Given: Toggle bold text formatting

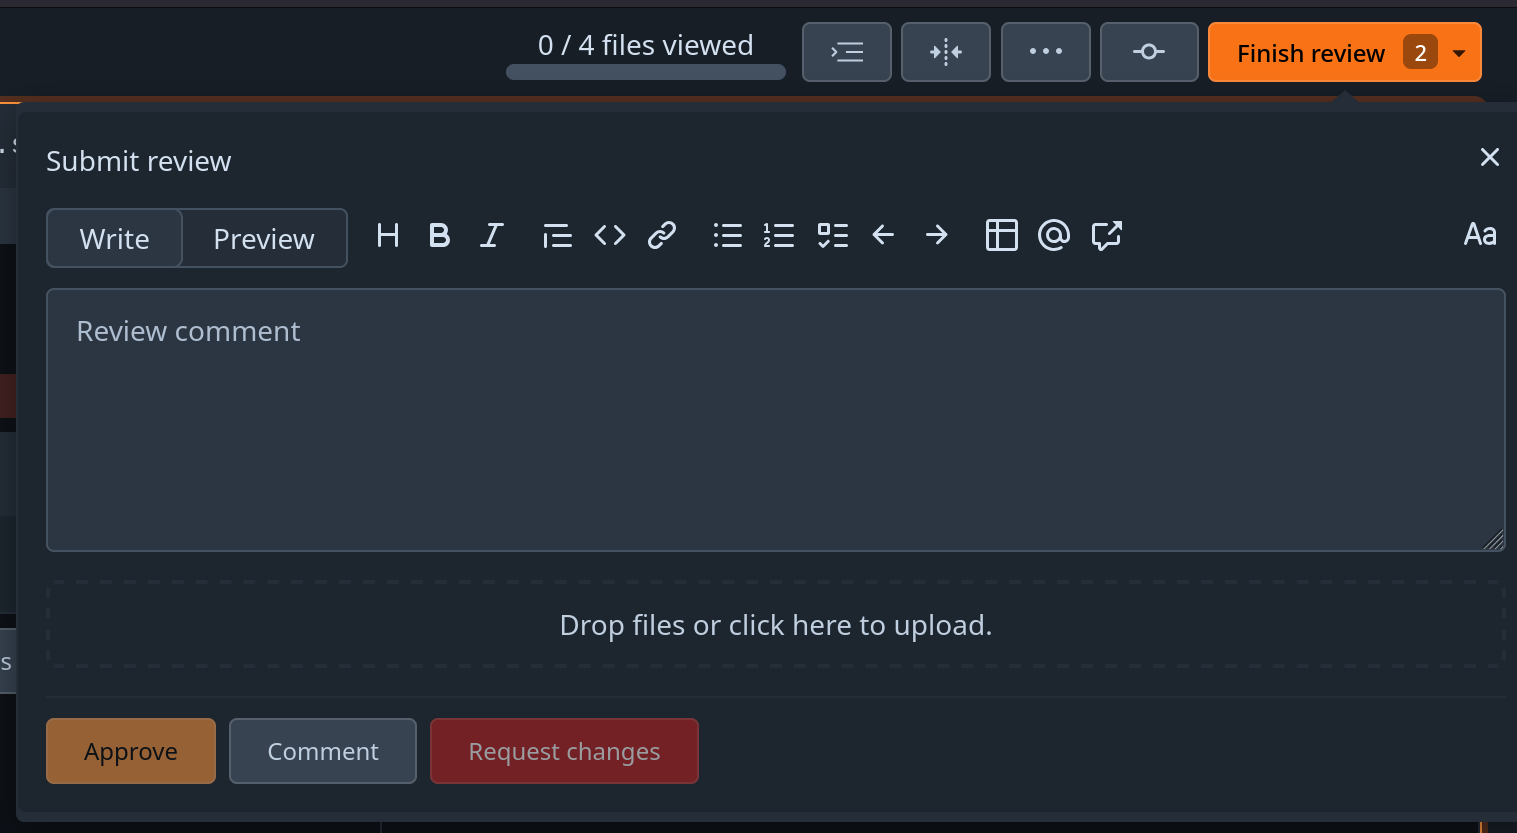Looking at the screenshot, I should [x=439, y=236].
